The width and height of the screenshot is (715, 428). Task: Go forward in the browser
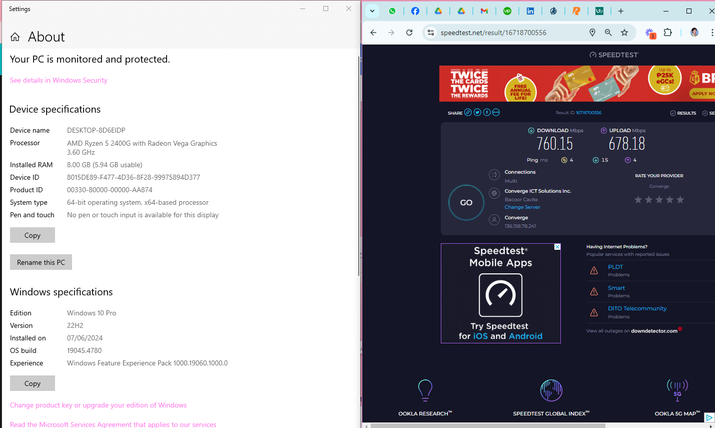391,32
